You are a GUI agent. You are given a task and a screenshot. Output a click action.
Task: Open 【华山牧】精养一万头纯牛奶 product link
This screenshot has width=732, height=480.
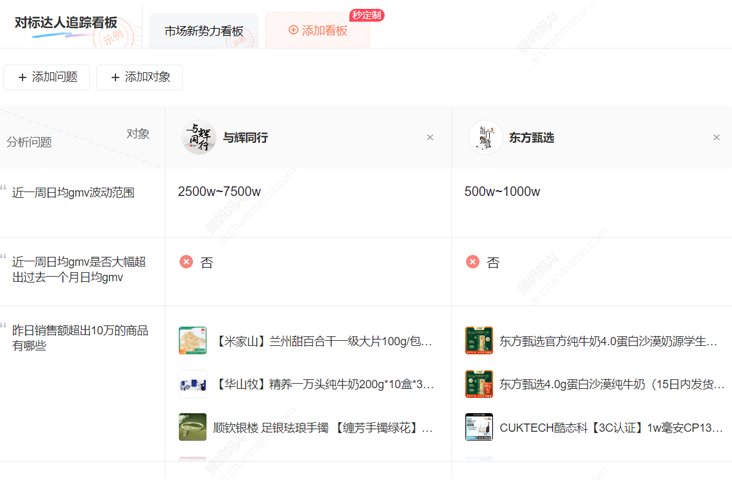tap(324, 385)
